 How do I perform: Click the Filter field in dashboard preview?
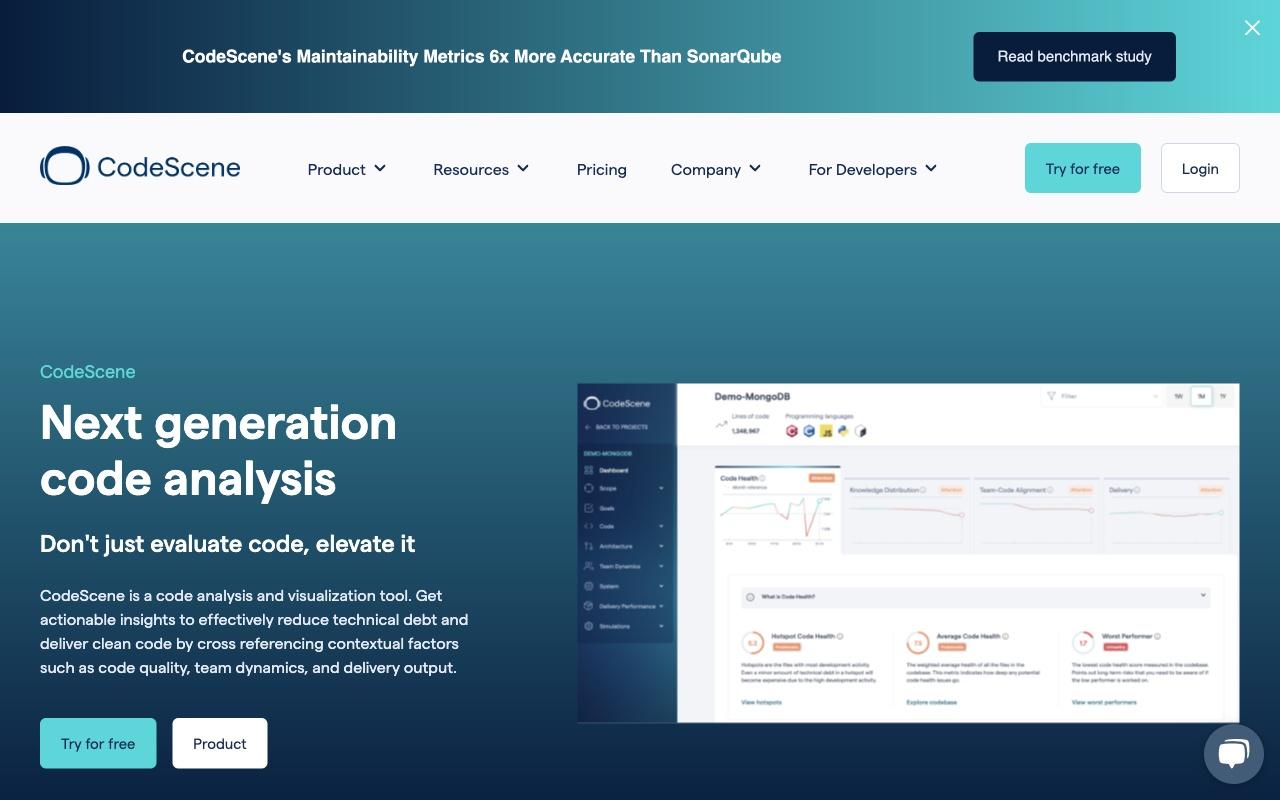coord(1102,396)
